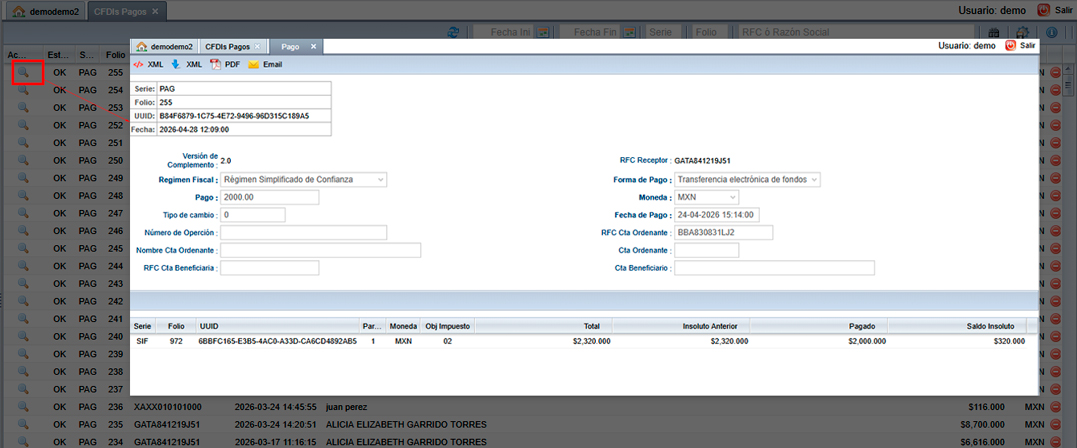This screenshot has height=448, width=1077.
Task: Open the Fecha Fin calendar picker
Action: (631, 32)
